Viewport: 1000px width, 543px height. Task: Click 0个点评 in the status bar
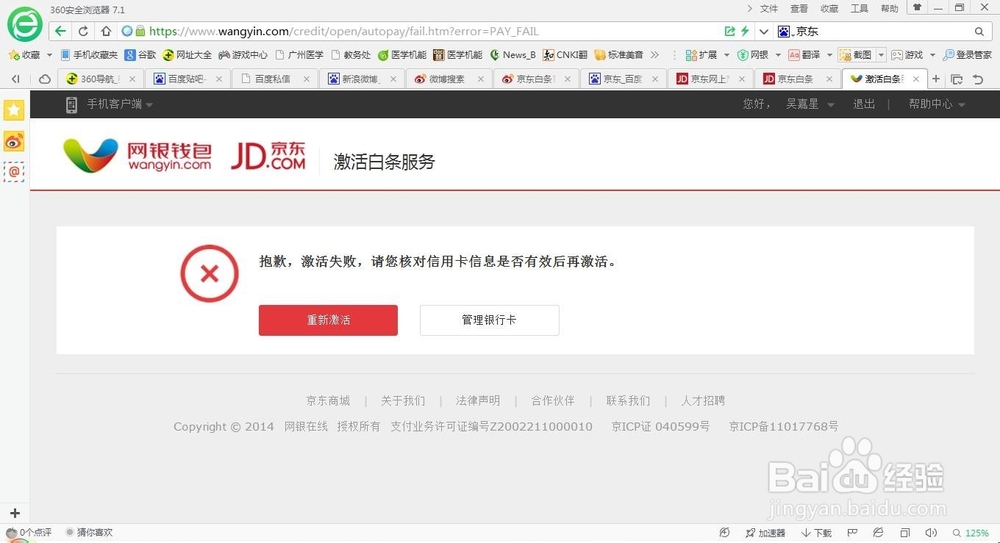coord(29,532)
